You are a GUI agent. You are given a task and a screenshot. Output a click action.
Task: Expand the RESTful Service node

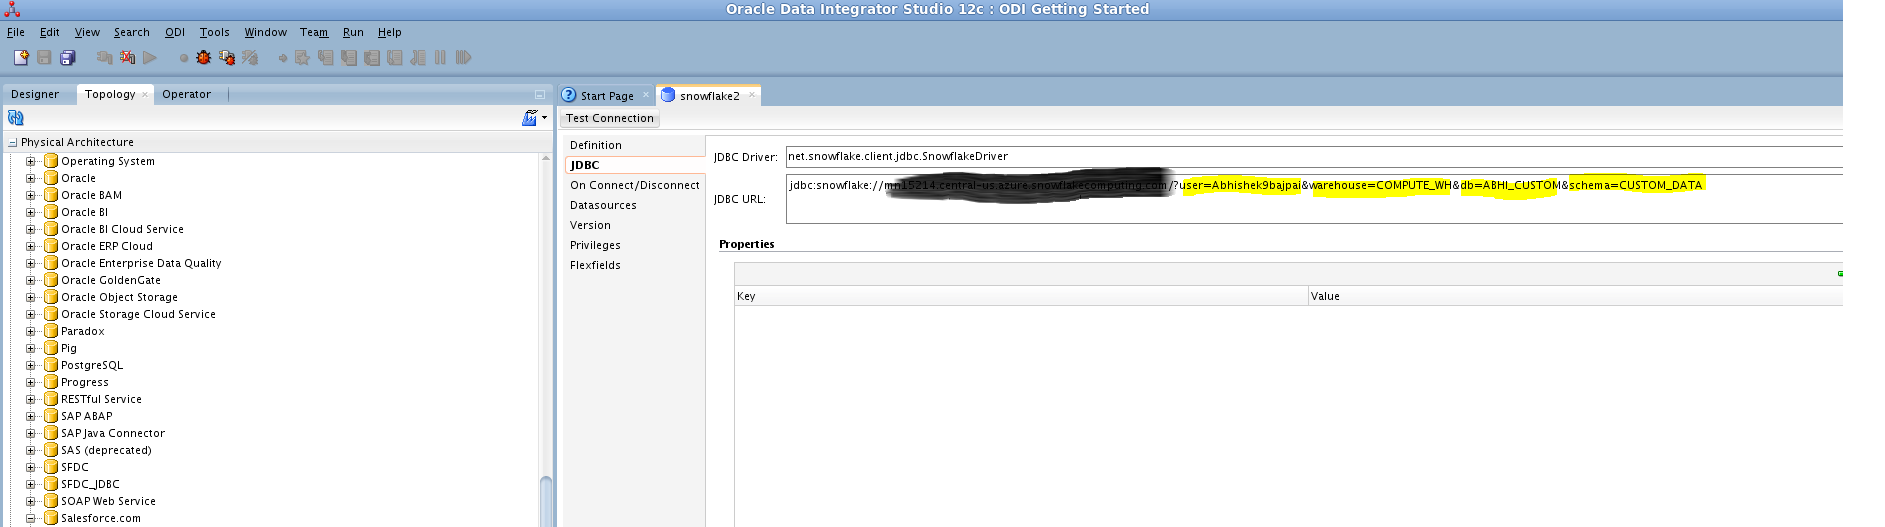(31, 399)
